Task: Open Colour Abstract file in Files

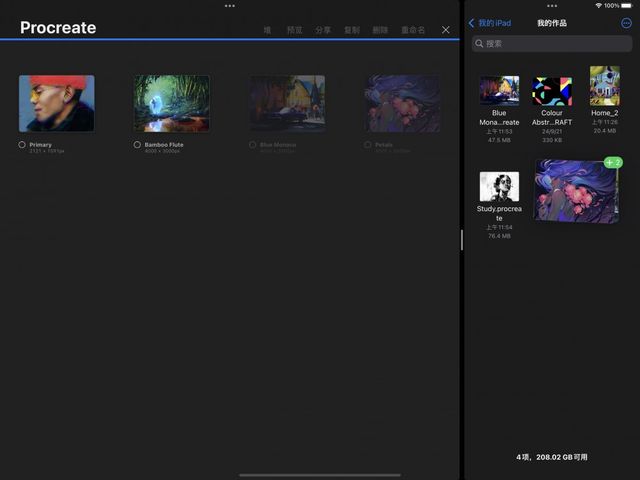Action: (x=552, y=91)
